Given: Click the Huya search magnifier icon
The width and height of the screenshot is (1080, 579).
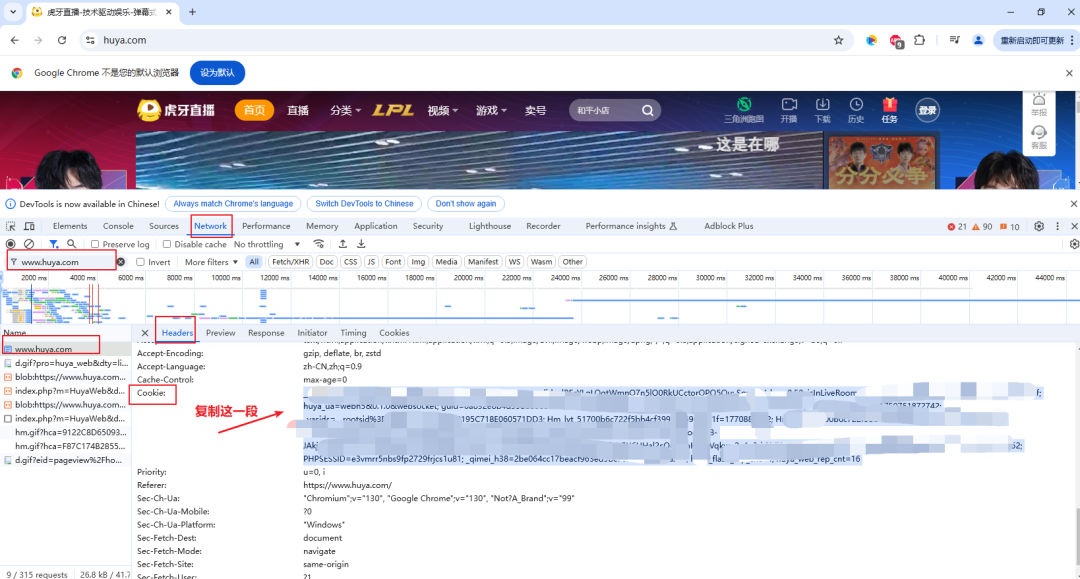Looking at the screenshot, I should pyautogui.click(x=647, y=110).
